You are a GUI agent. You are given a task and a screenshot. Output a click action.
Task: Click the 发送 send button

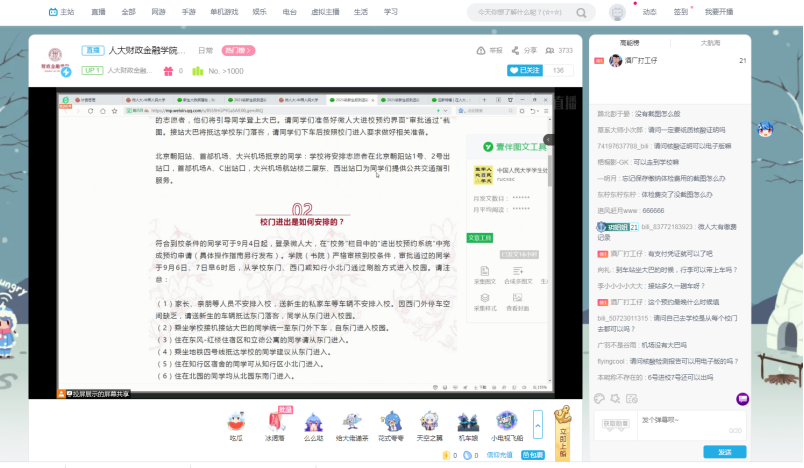tap(724, 452)
